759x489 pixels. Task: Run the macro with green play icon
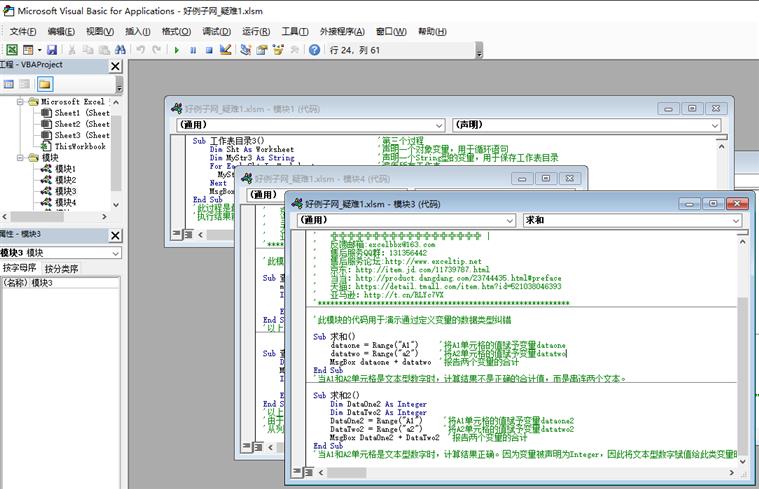click(x=177, y=50)
